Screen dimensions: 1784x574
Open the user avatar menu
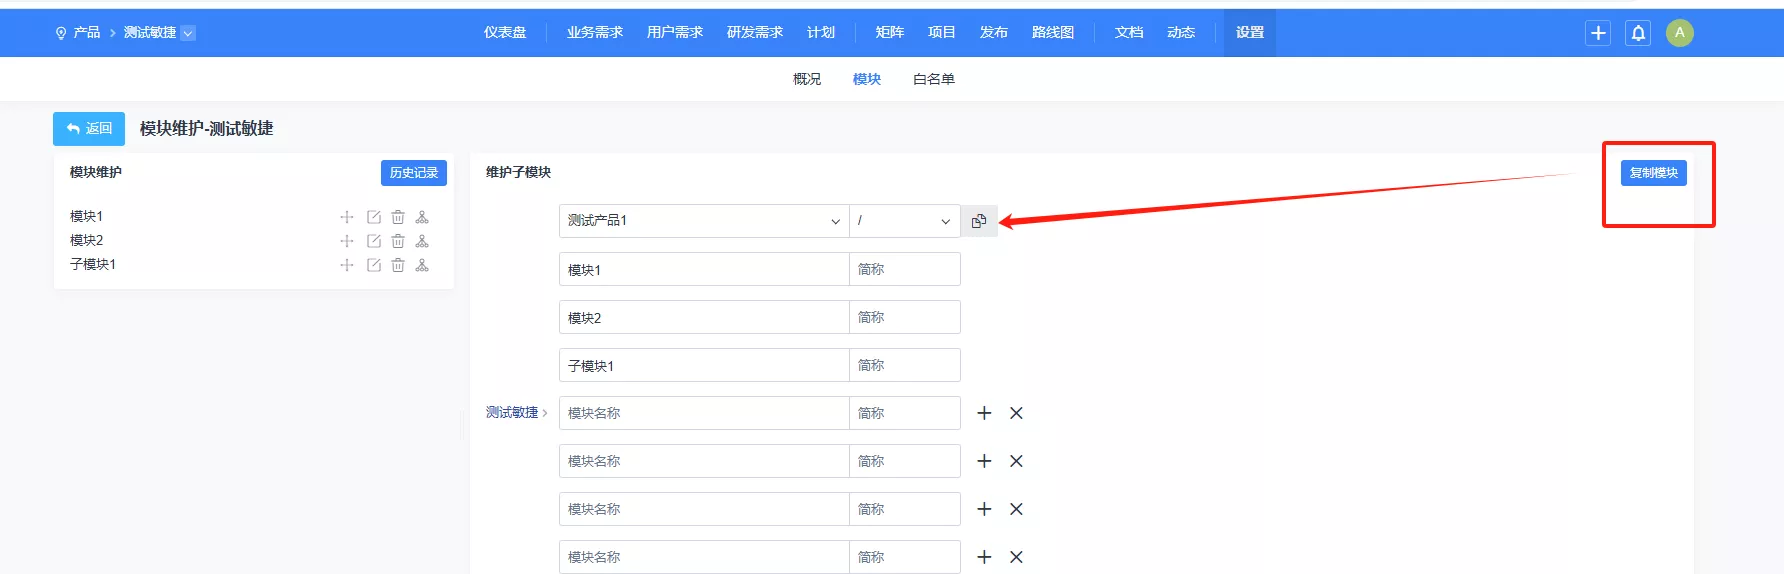(1679, 33)
